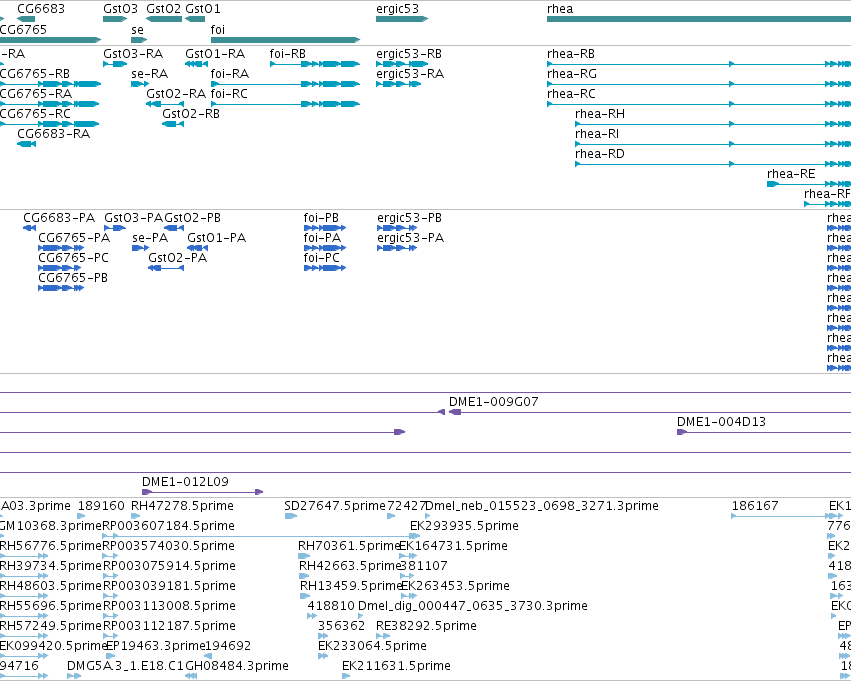Select transcript GstO2-RB
The image size is (851, 681).
tap(173, 124)
